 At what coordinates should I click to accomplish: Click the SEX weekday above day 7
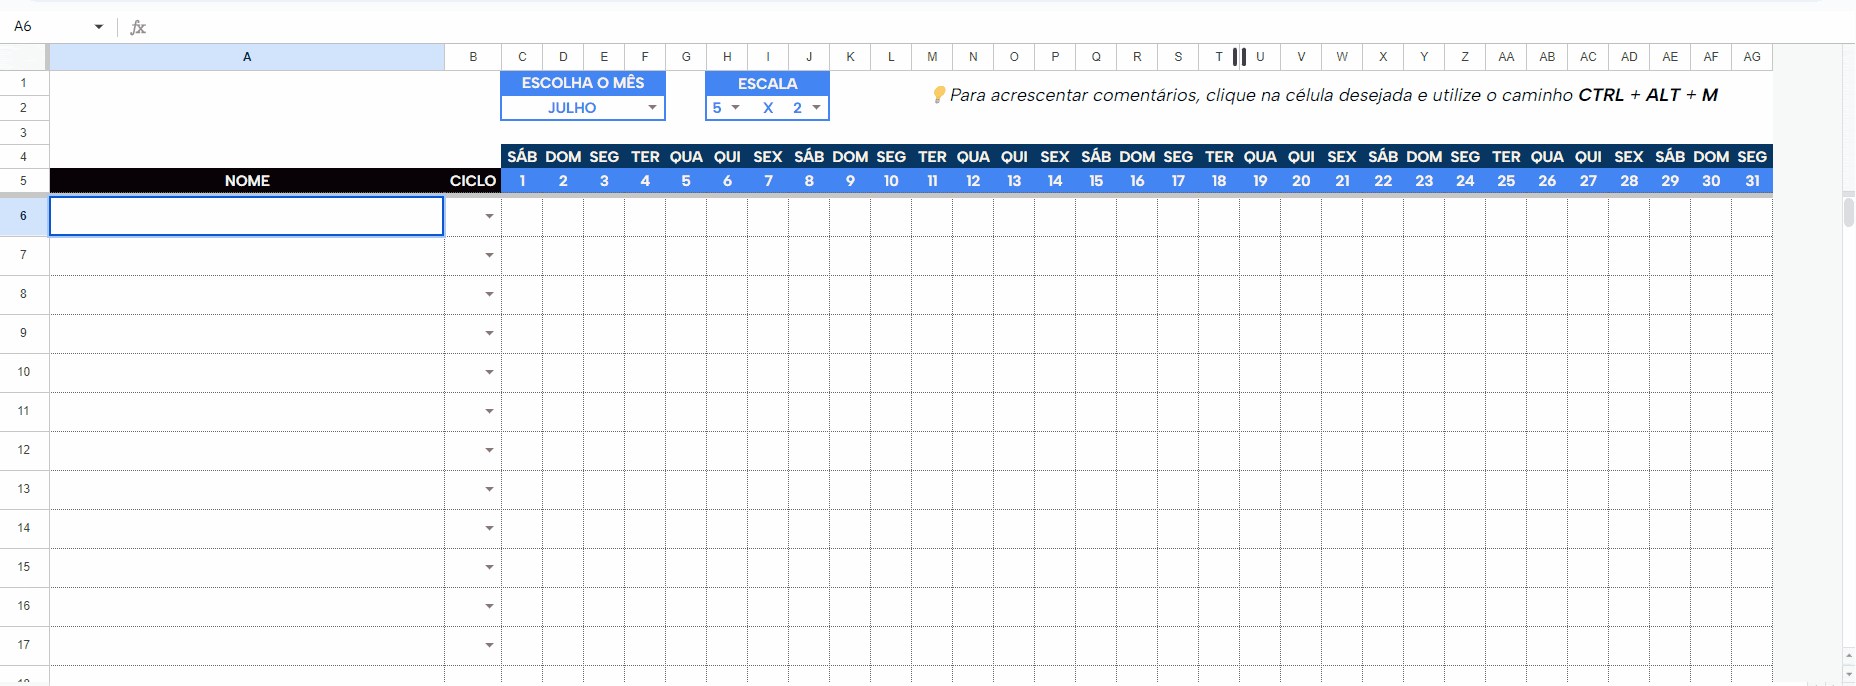[768, 157]
